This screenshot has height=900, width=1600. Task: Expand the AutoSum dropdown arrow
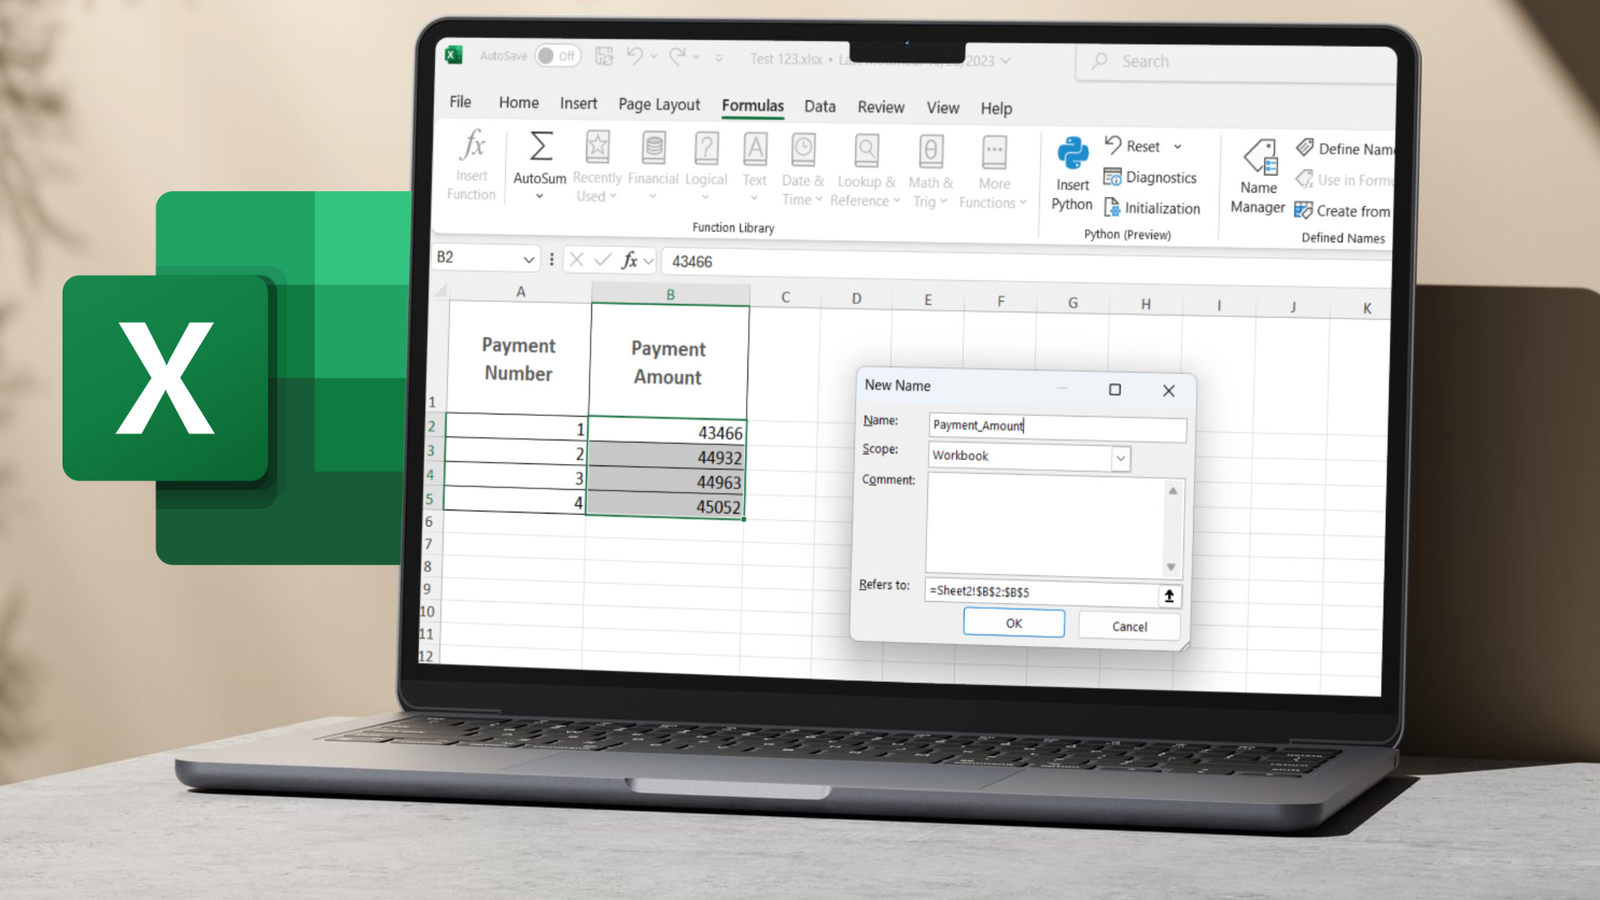tap(539, 196)
